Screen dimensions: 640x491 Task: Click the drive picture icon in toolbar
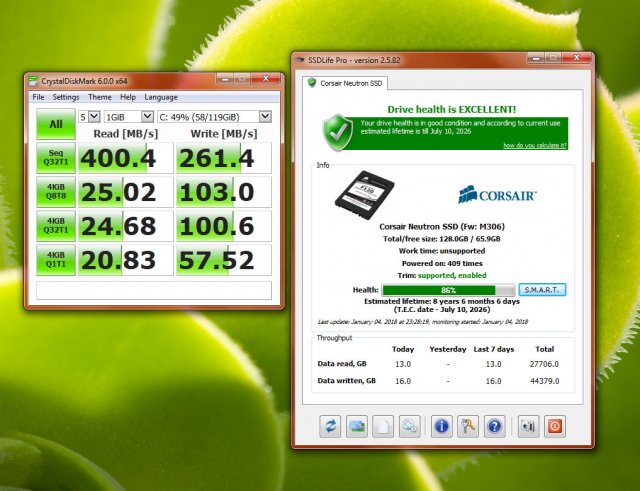click(x=356, y=426)
